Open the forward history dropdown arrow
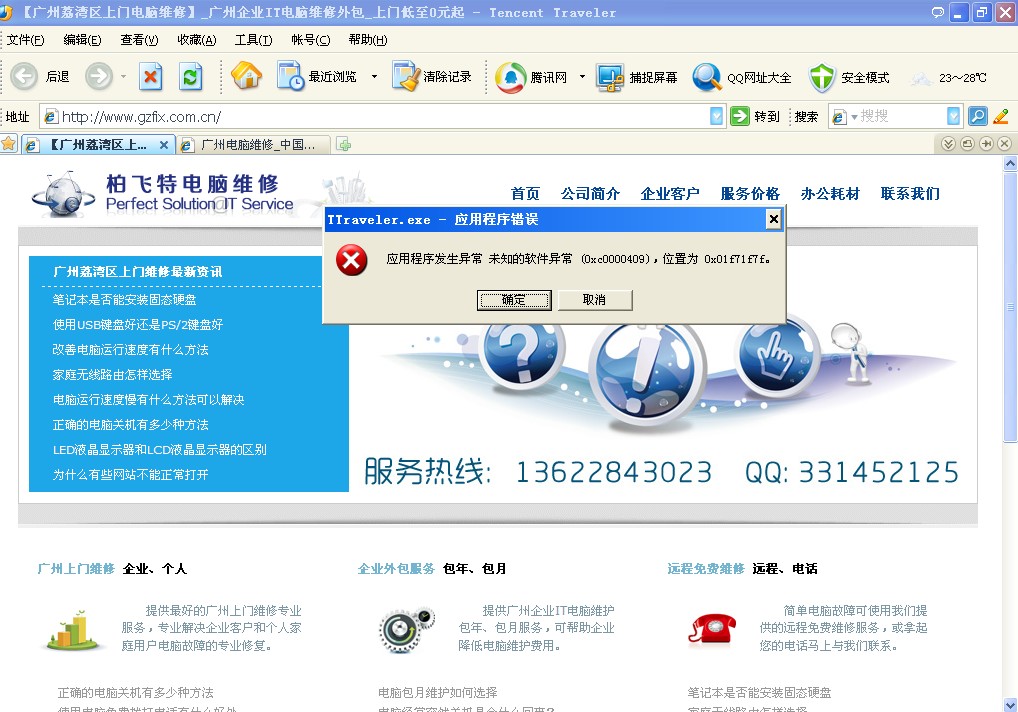The height and width of the screenshot is (712, 1018). (123, 77)
